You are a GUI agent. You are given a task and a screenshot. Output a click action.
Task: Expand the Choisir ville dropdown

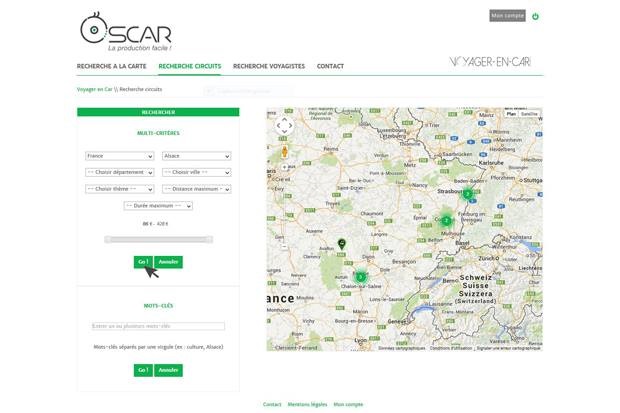click(x=197, y=172)
